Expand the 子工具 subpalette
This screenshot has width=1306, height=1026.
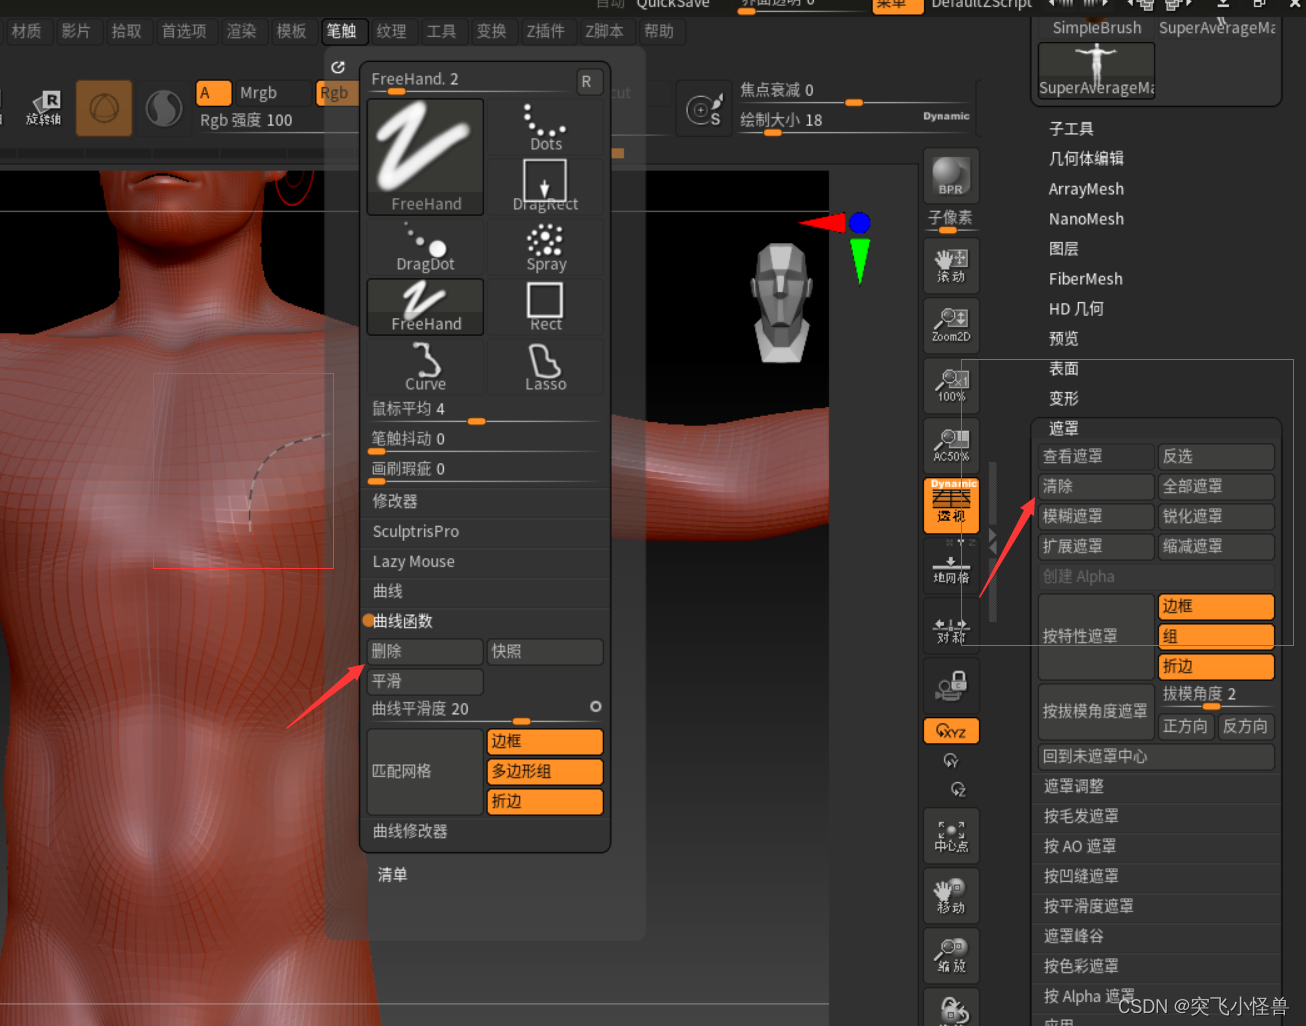1071,129
